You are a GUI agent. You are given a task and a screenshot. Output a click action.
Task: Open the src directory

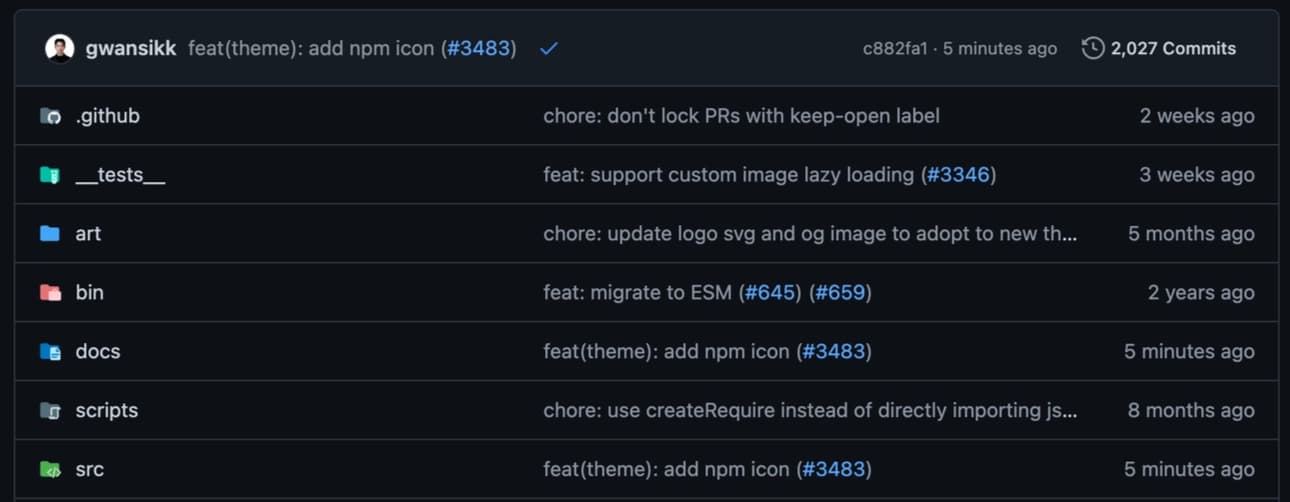[90, 470]
